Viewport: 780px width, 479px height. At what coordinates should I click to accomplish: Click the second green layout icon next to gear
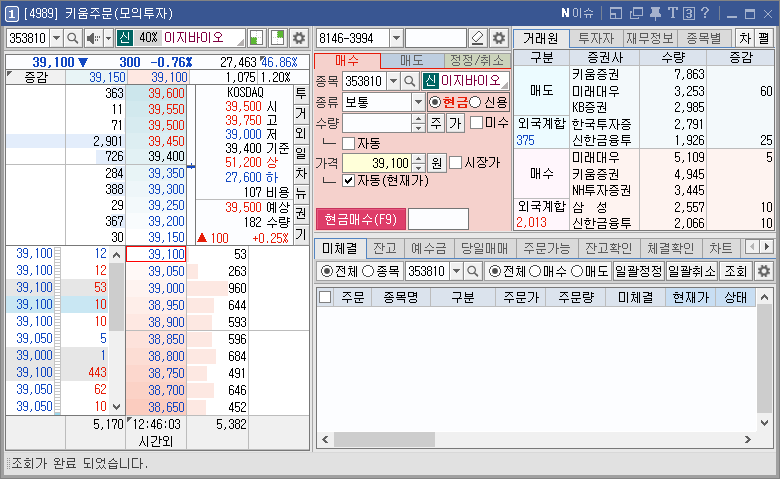point(278,38)
